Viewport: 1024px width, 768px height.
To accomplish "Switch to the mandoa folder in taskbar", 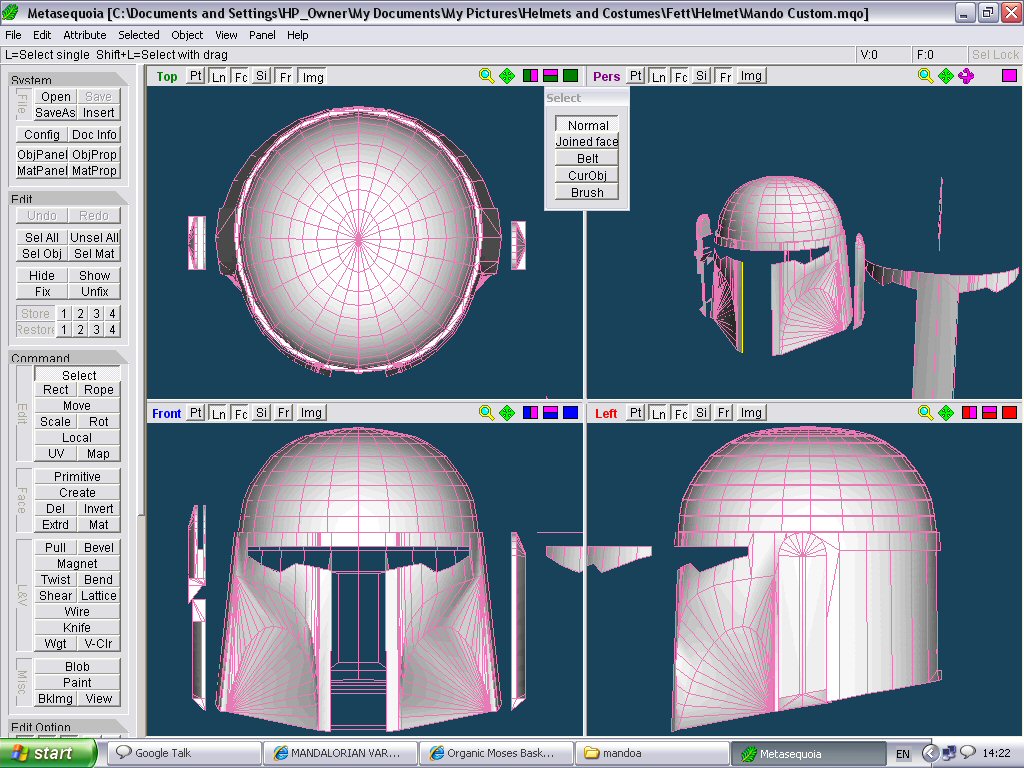I will (652, 753).
